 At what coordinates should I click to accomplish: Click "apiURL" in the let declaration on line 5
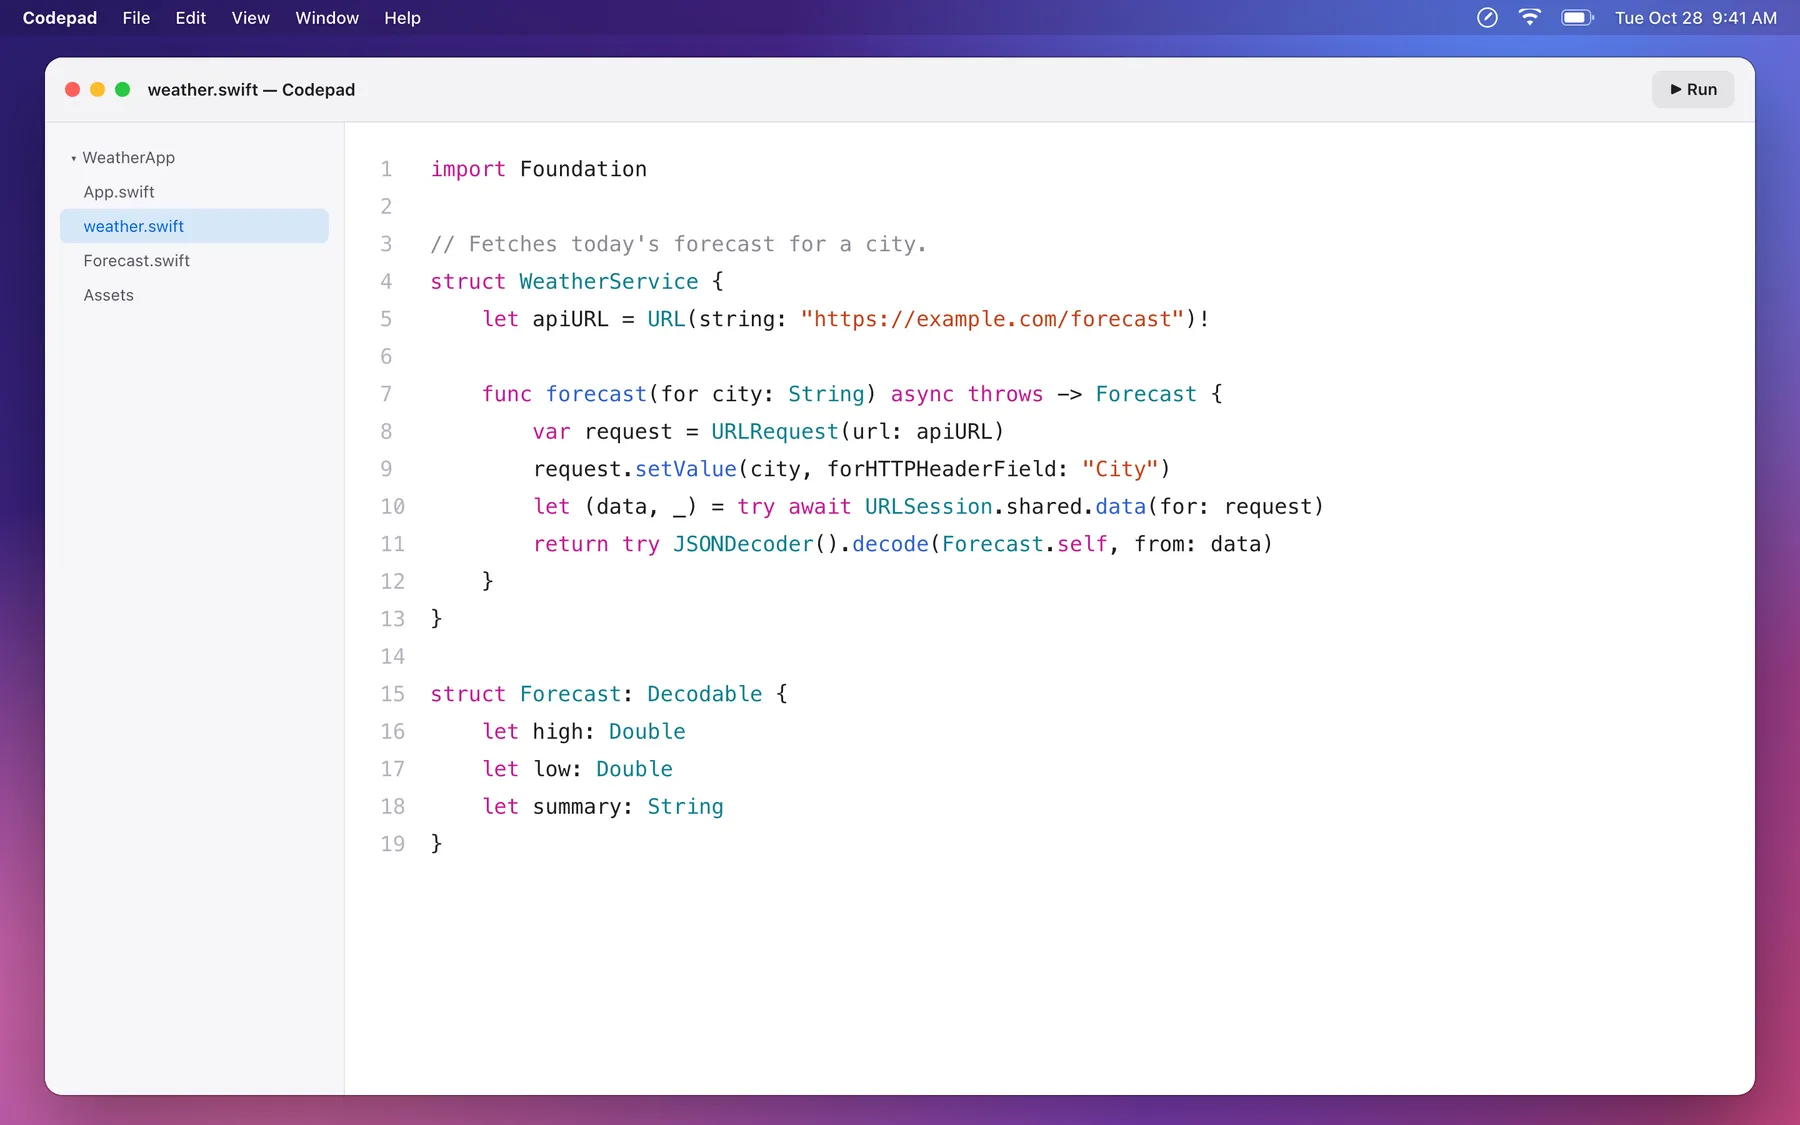click(x=570, y=319)
